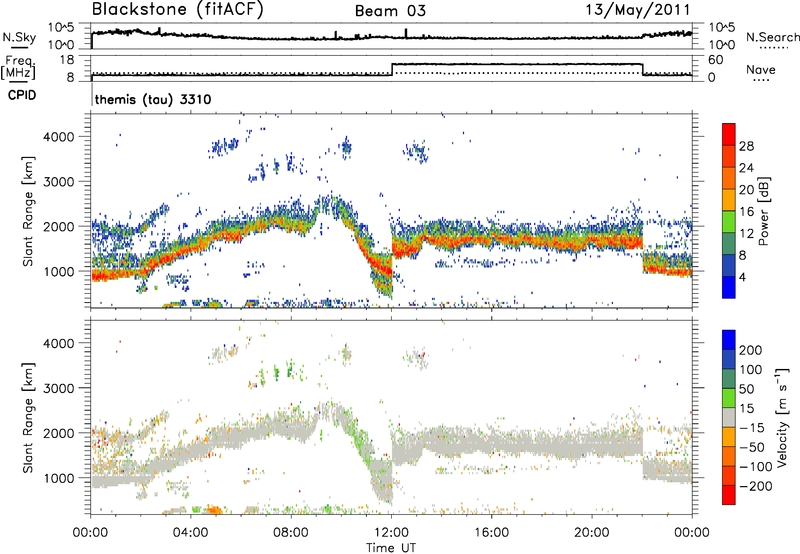The width and height of the screenshot is (800, 554).
Task: Select the 'Freq. [MHz]' axis label
Action: pos(18,68)
